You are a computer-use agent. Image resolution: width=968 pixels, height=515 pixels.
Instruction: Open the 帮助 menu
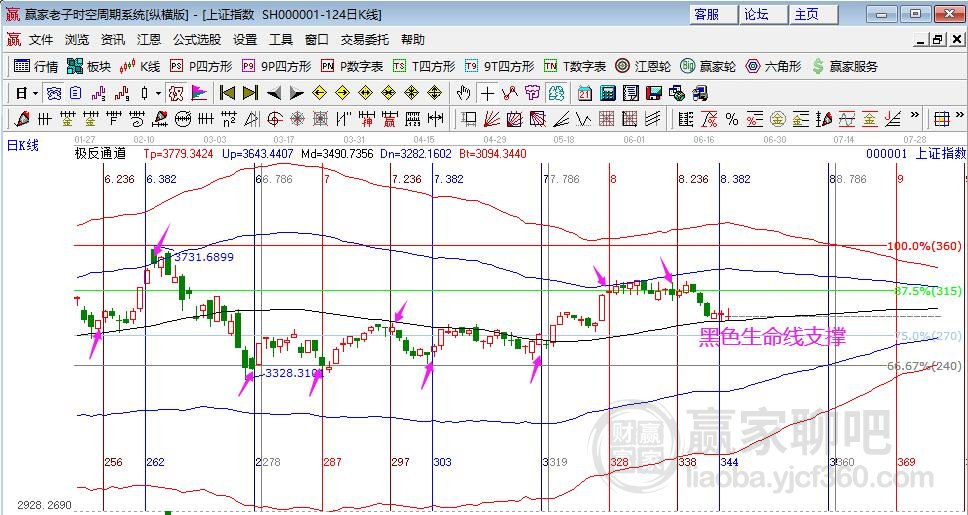click(413, 40)
